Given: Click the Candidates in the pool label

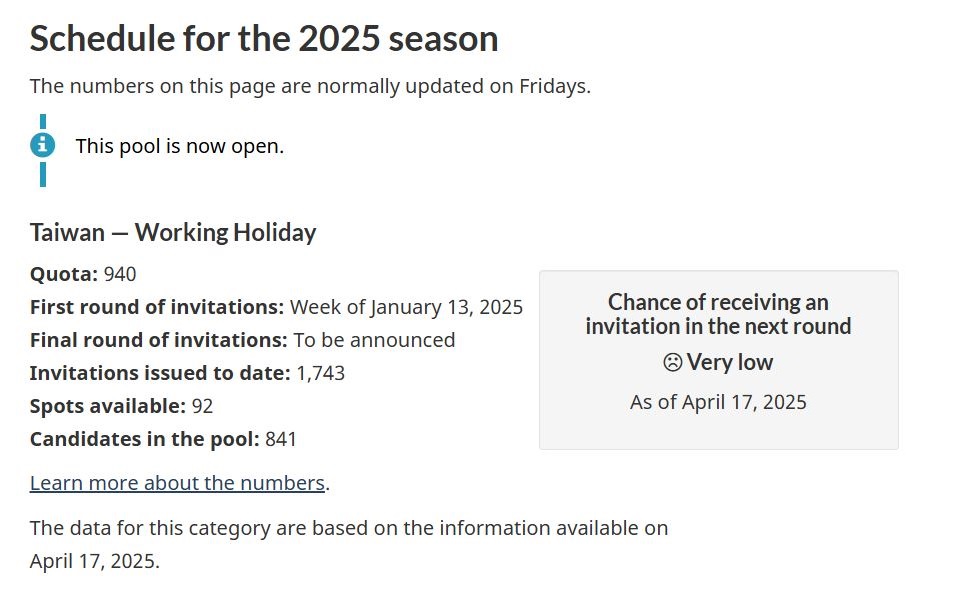Looking at the screenshot, I should click(145, 439).
